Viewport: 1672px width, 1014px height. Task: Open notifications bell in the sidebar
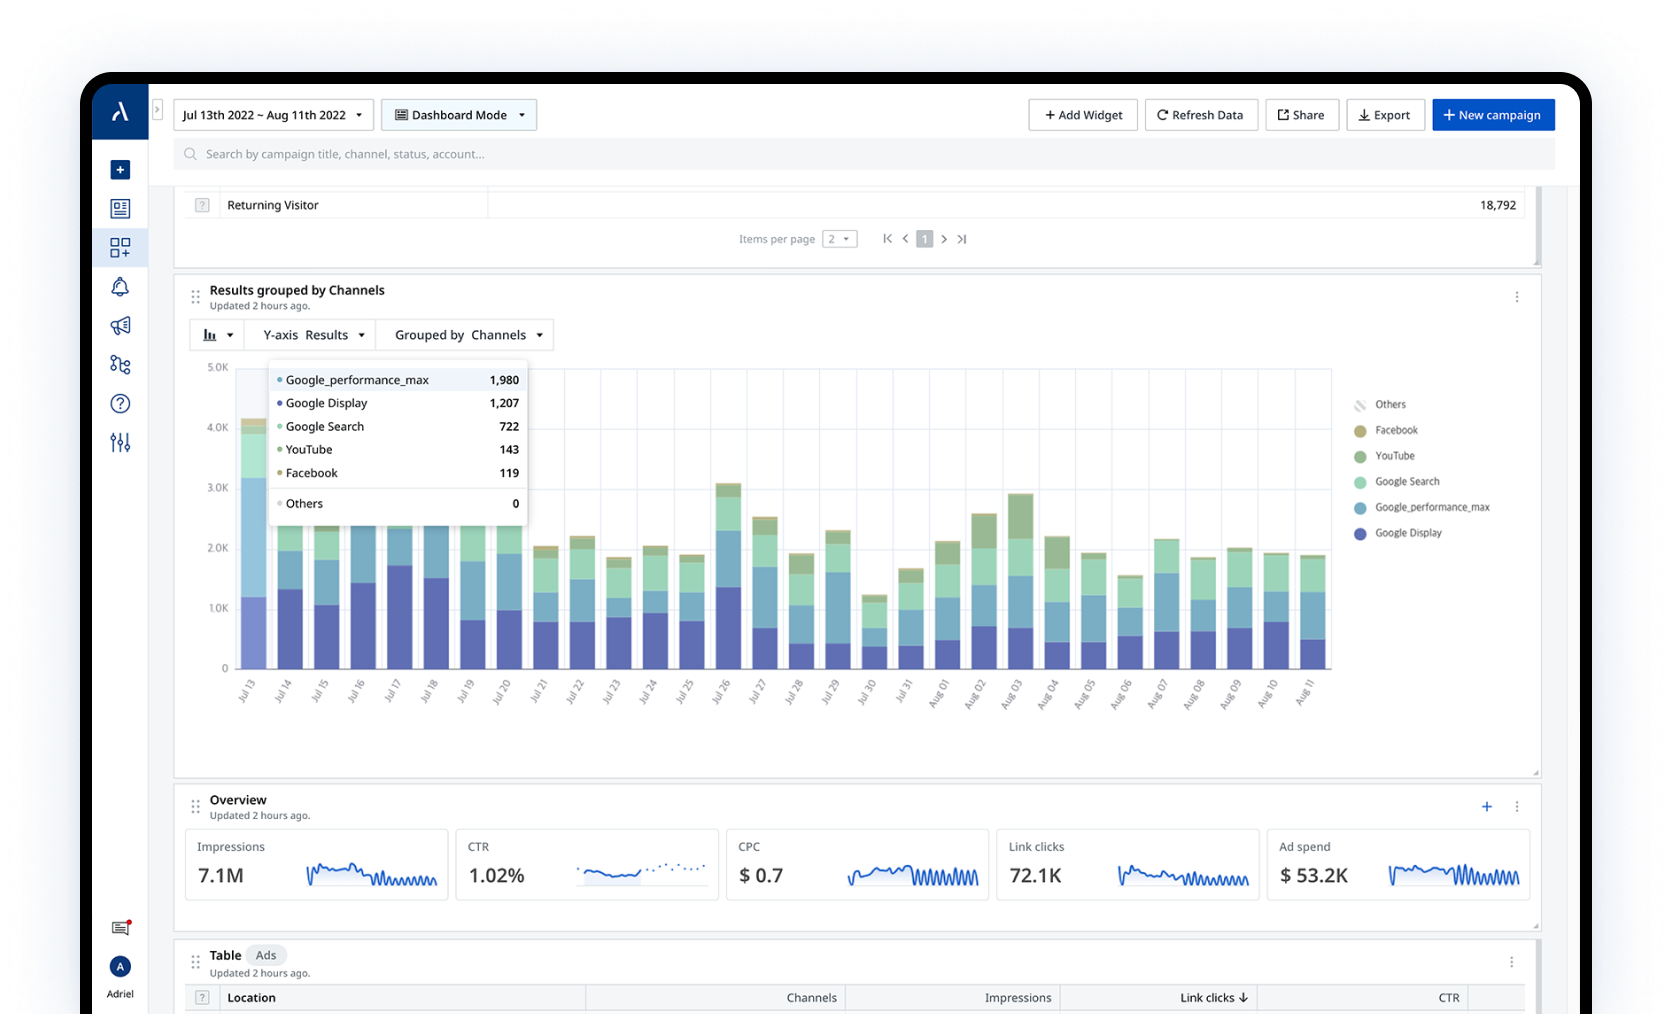(x=120, y=287)
